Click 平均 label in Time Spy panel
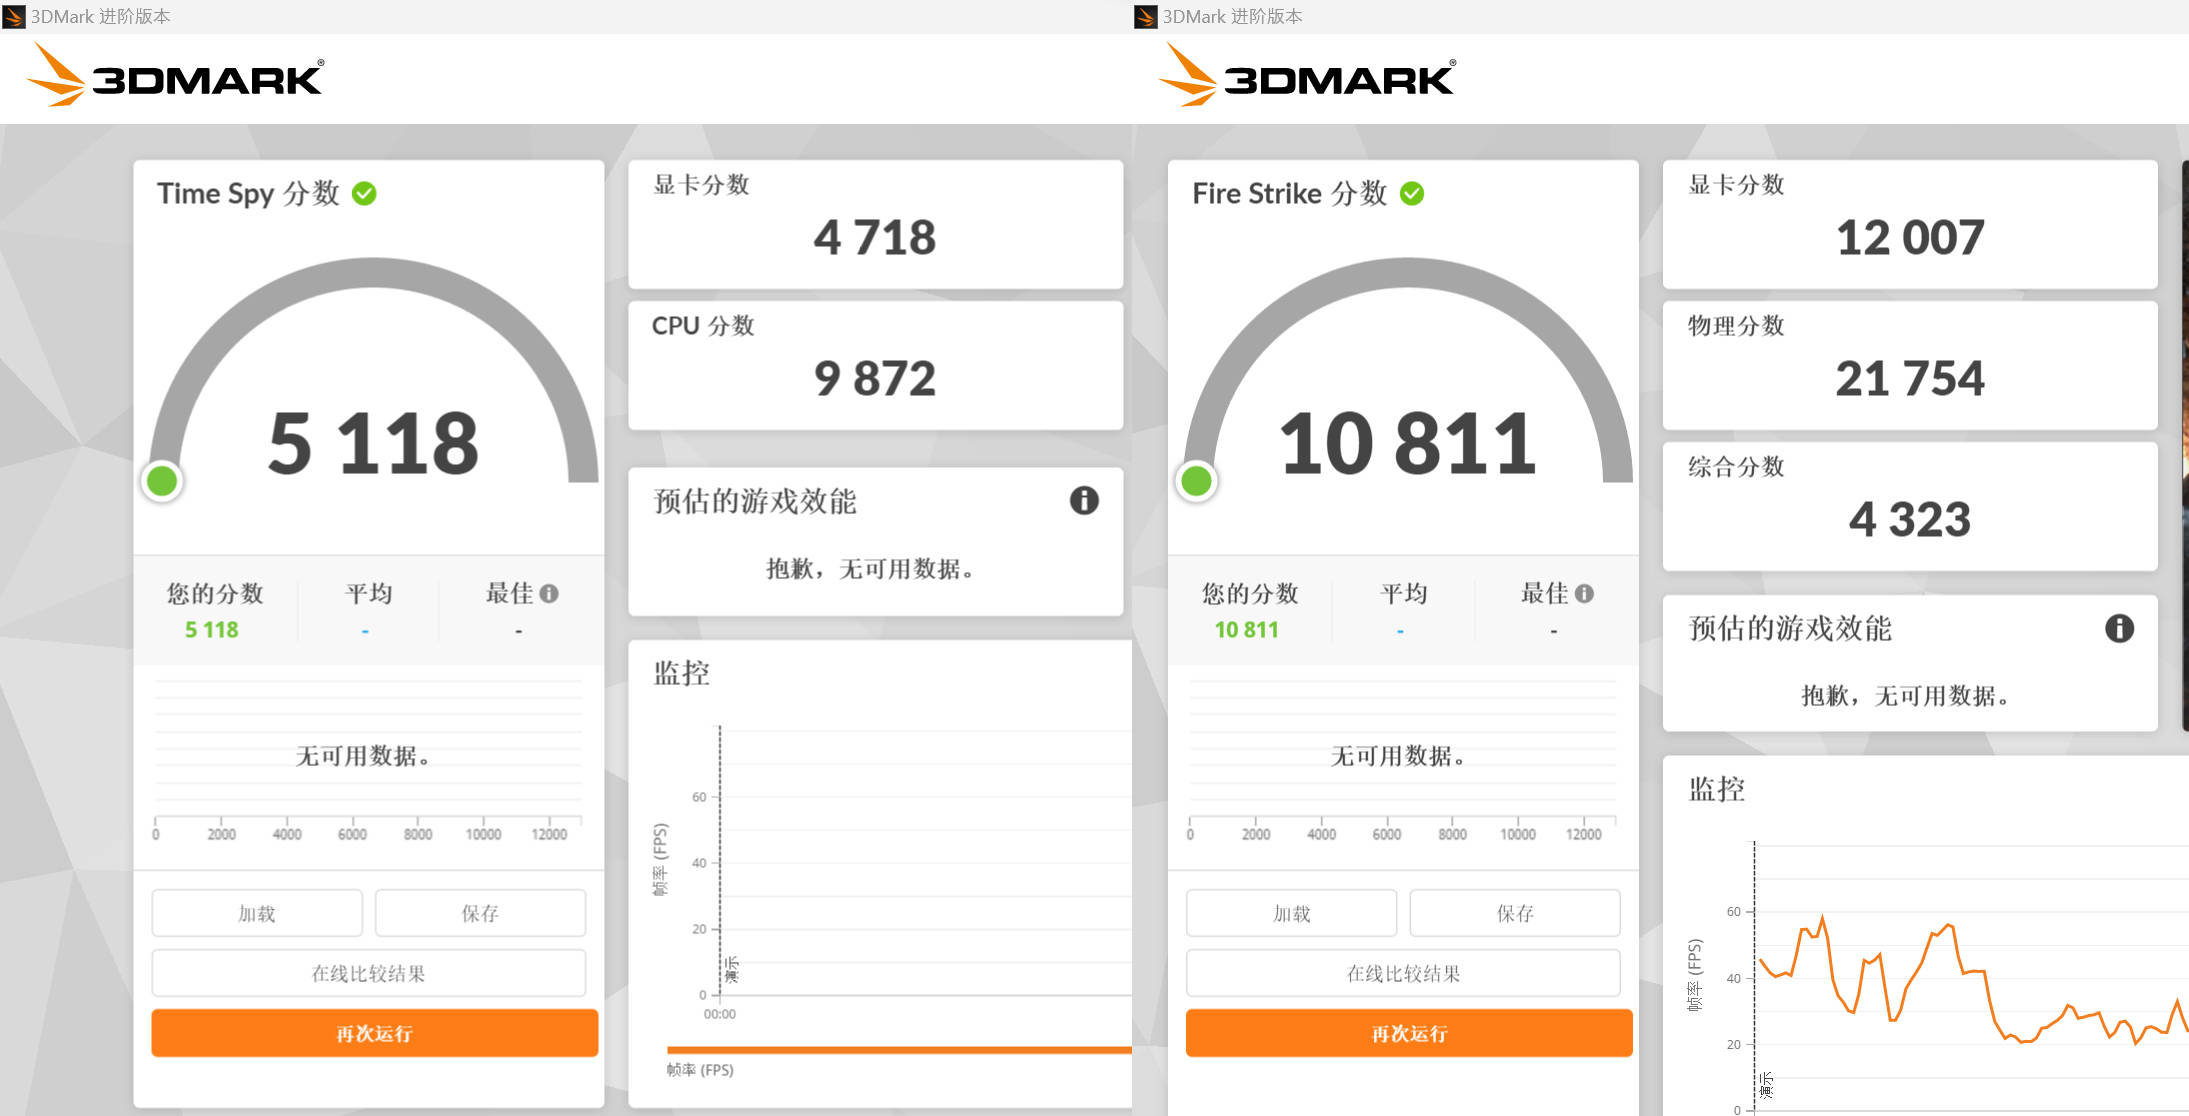 click(369, 593)
